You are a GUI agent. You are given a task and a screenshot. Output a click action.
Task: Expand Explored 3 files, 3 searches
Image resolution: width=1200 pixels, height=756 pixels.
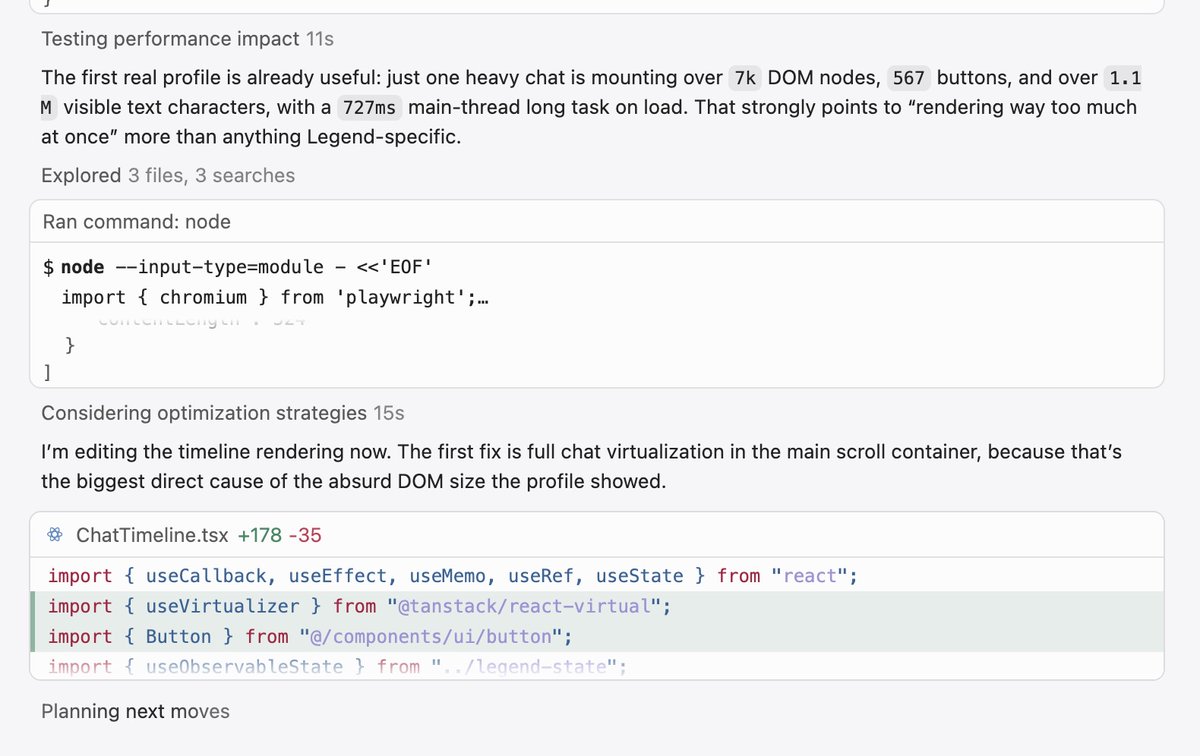point(168,175)
